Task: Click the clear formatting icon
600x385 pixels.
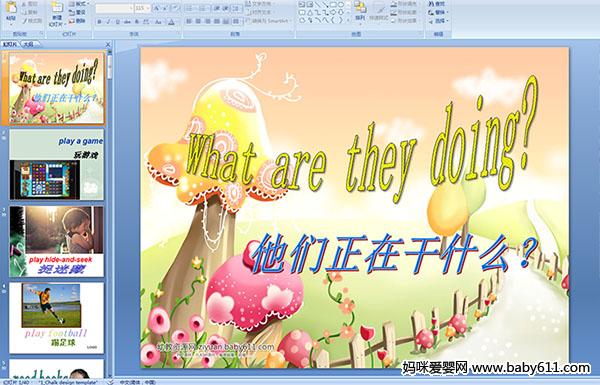Action: pyautogui.click(x=175, y=8)
